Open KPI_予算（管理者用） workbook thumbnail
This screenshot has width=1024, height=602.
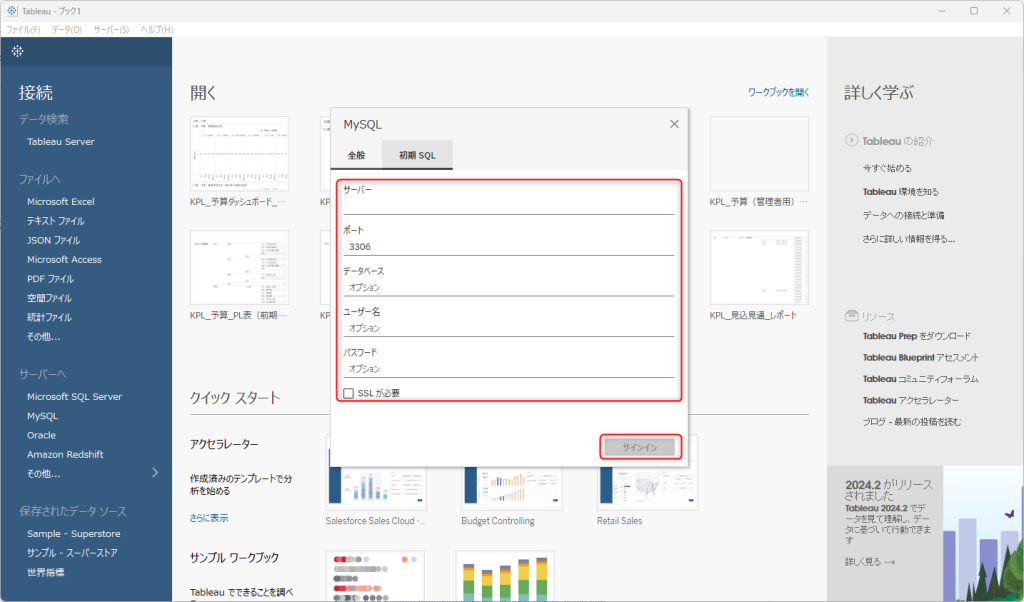pos(759,154)
